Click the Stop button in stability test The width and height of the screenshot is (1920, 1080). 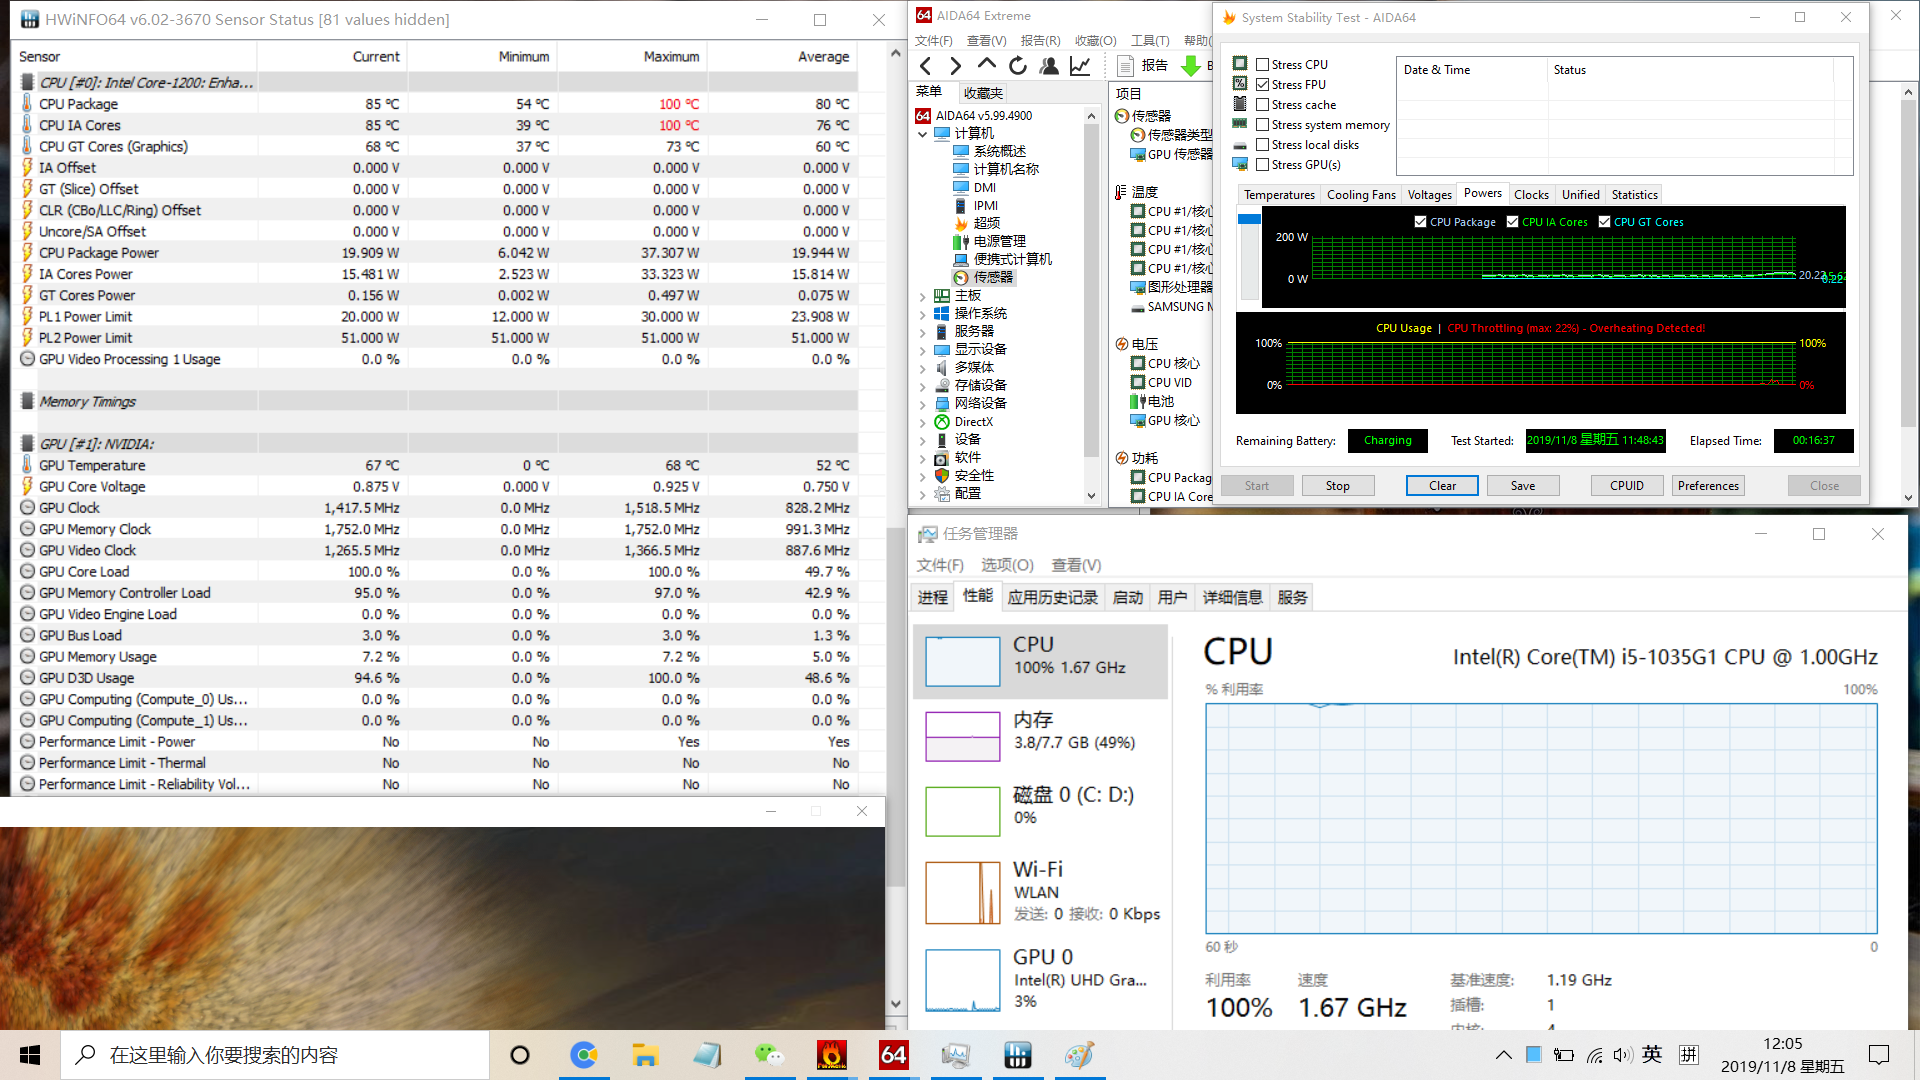[1337, 486]
